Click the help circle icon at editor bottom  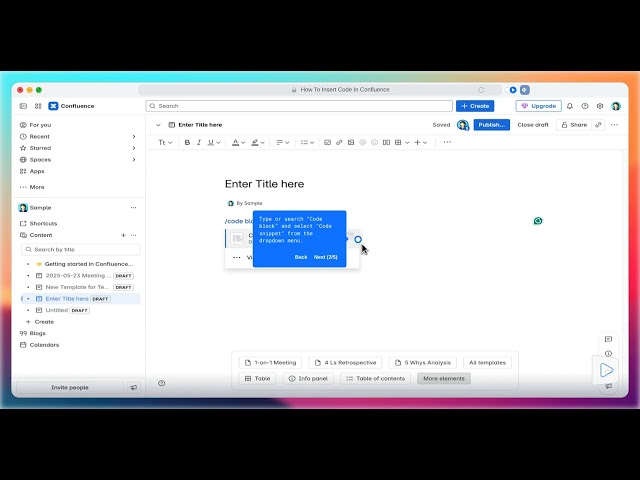[x=162, y=383]
